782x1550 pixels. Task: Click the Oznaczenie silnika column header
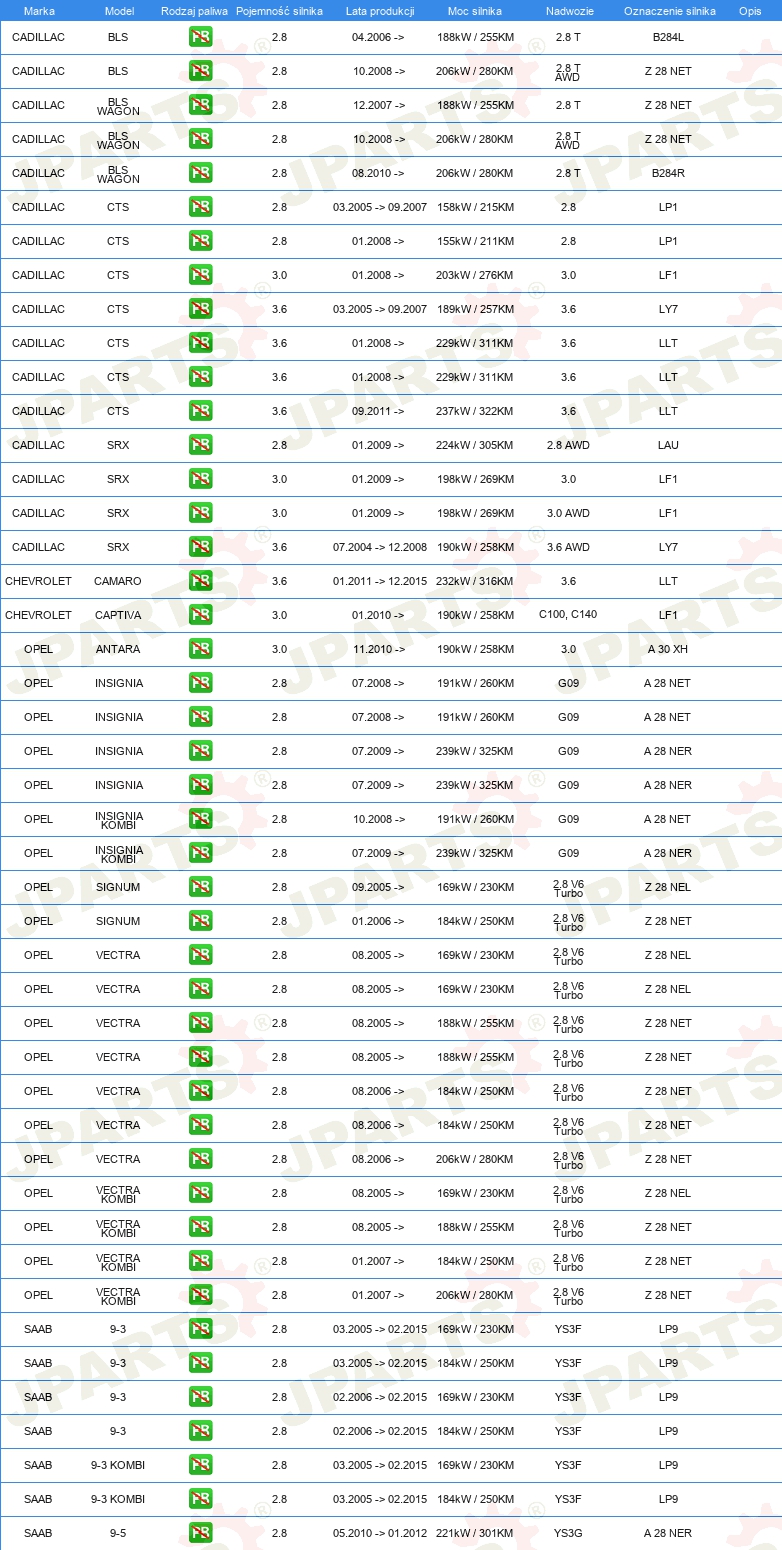point(669,11)
